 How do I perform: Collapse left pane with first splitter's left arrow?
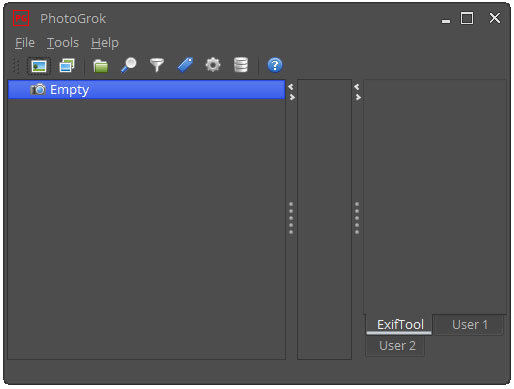(x=291, y=87)
